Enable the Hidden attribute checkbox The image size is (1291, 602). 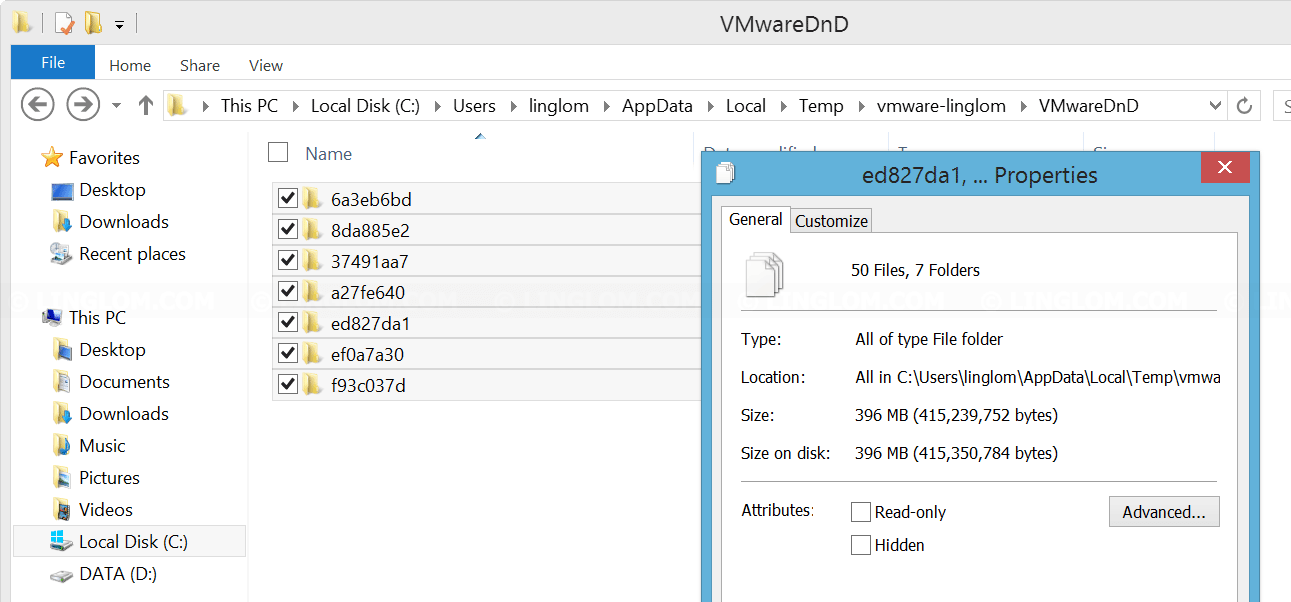tap(861, 545)
